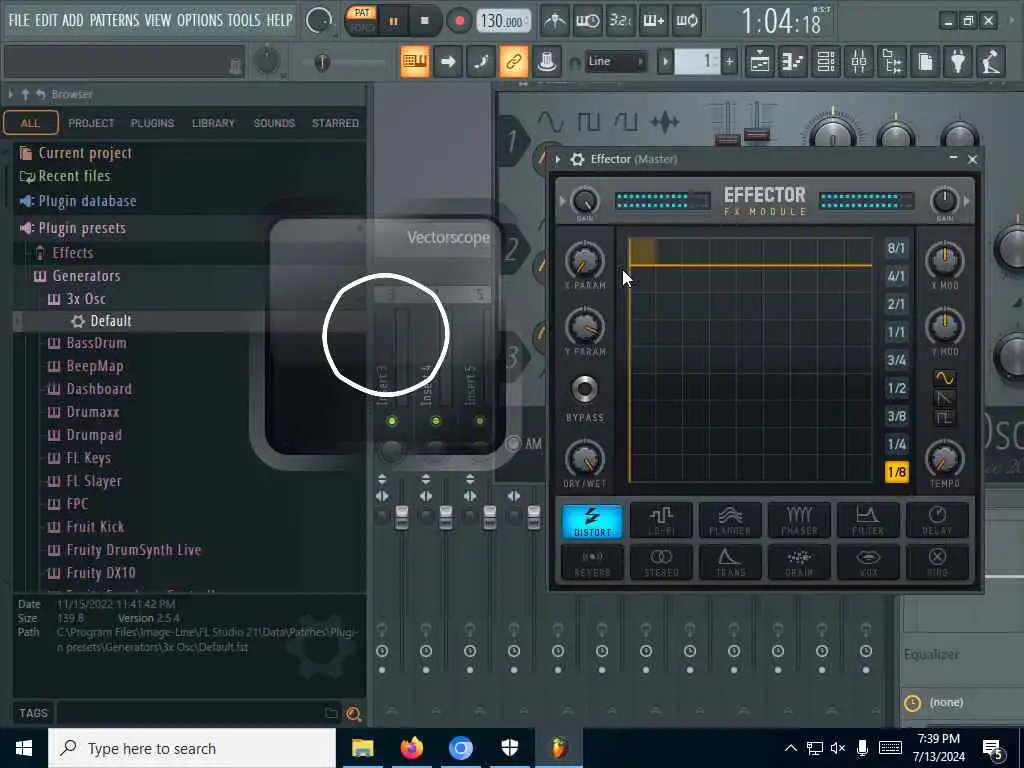
Task: Click the record button
Action: [x=459, y=21]
